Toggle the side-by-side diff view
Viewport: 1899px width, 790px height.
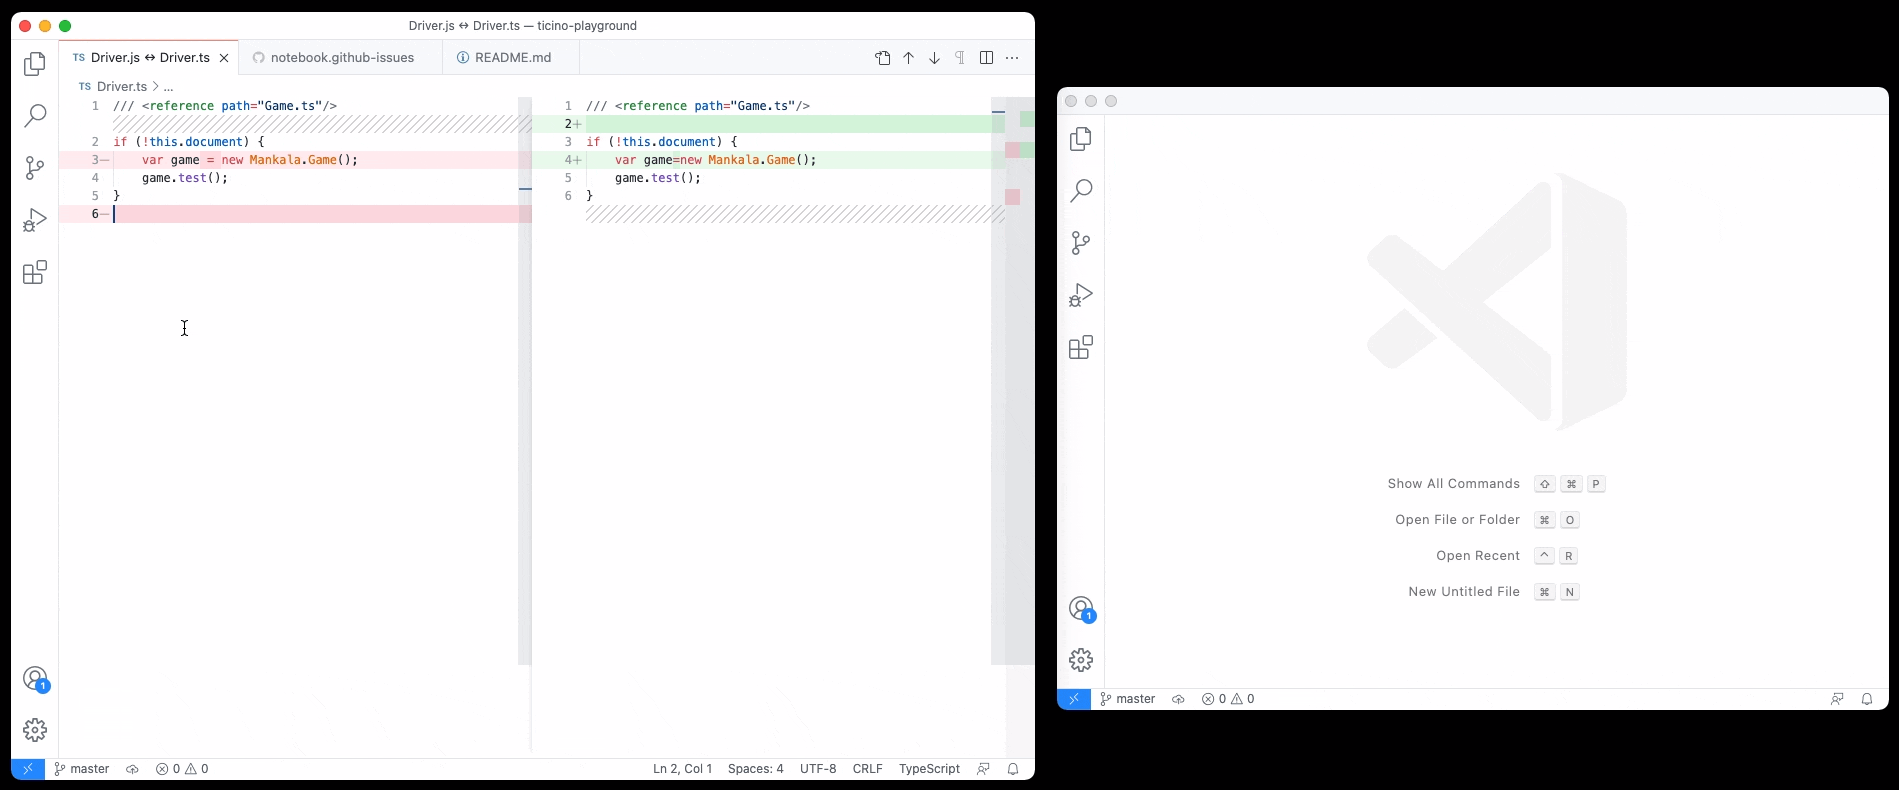pos(986,58)
